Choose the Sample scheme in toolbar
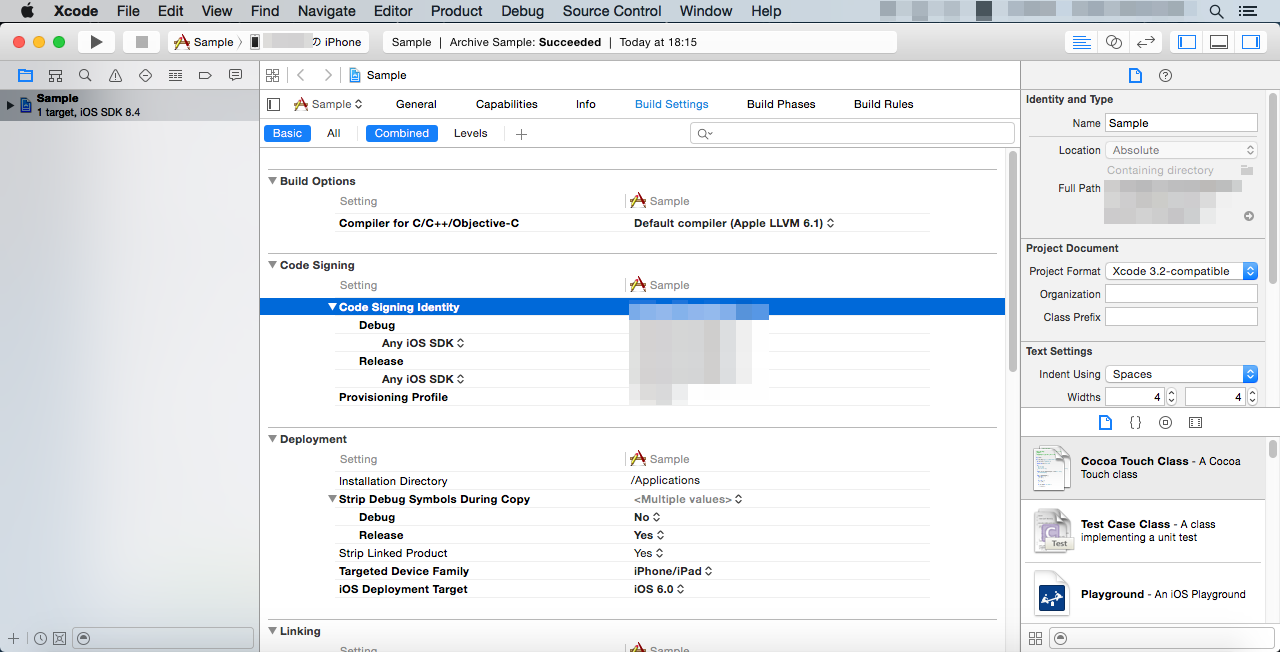This screenshot has width=1280, height=652. click(x=204, y=42)
